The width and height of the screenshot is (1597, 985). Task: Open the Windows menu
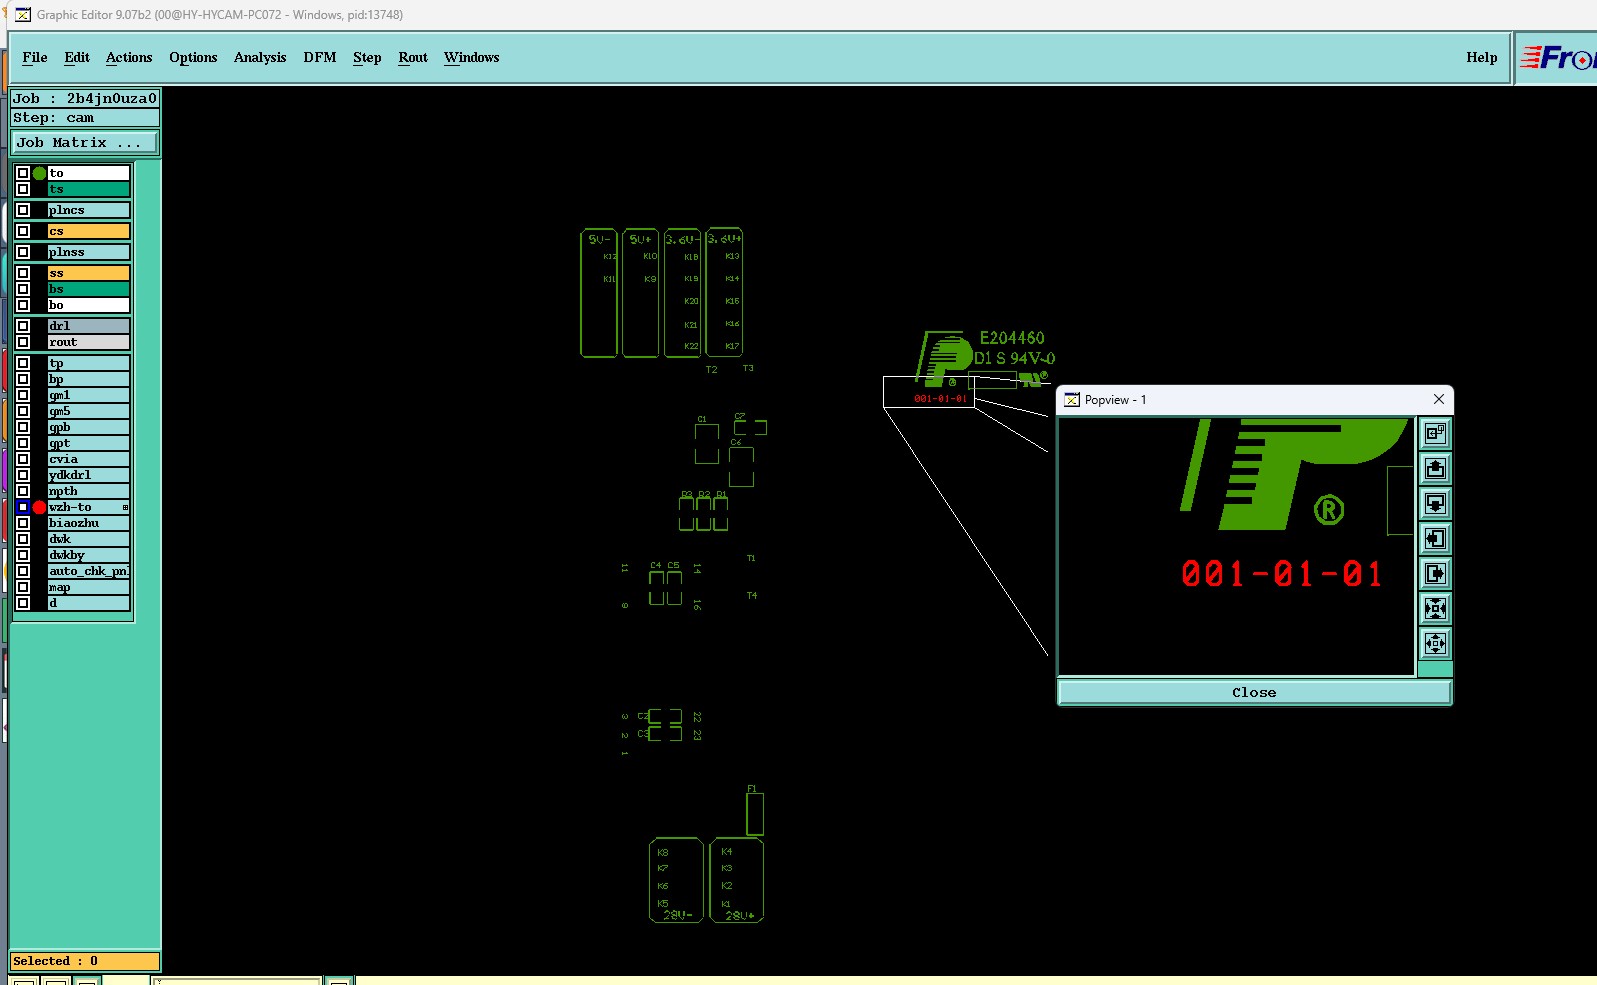coord(472,58)
